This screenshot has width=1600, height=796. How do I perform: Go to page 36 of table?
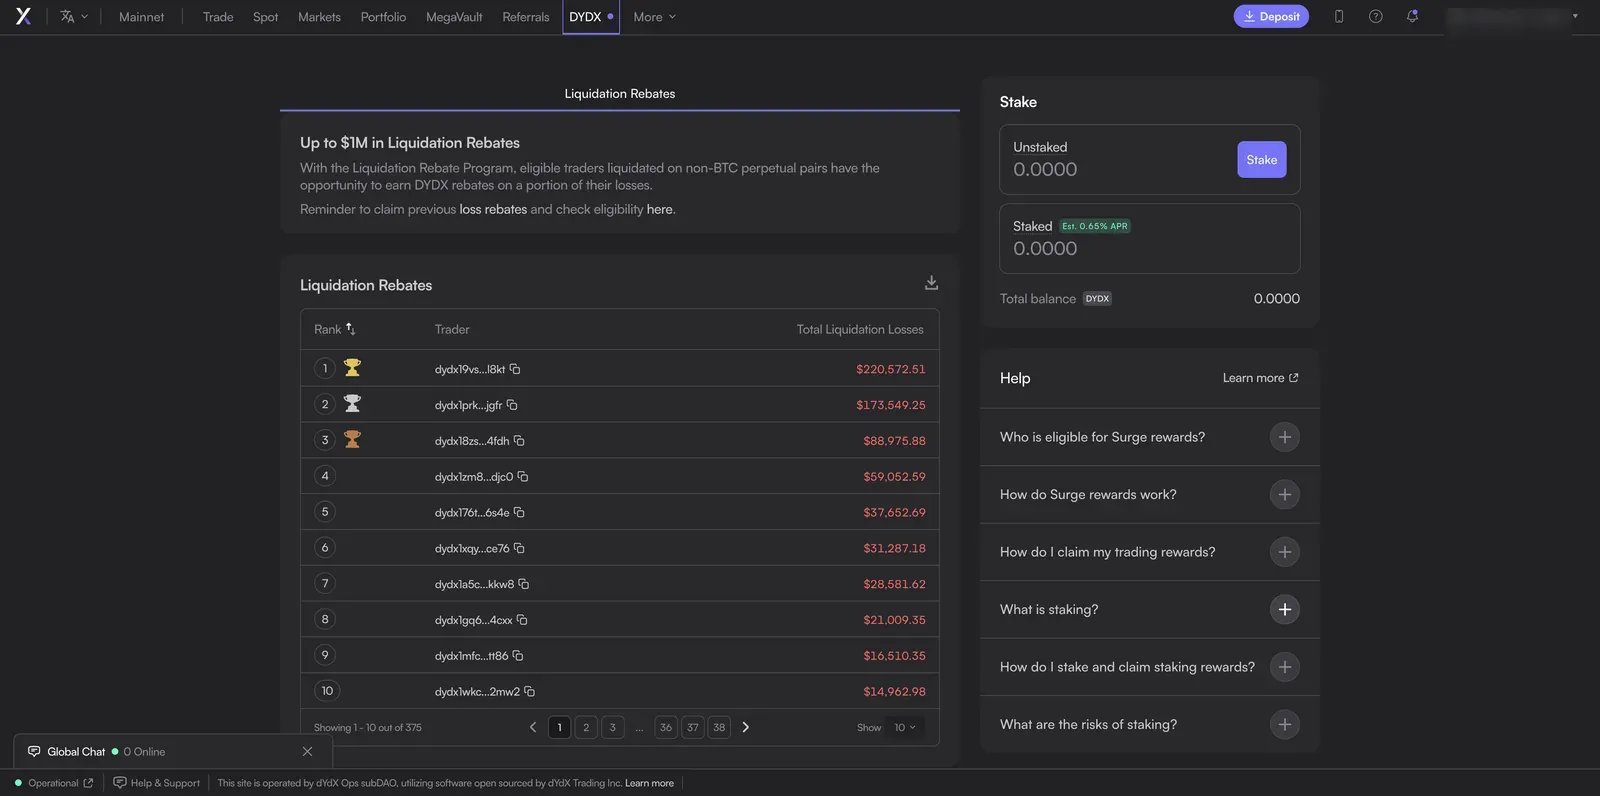[x=666, y=727]
